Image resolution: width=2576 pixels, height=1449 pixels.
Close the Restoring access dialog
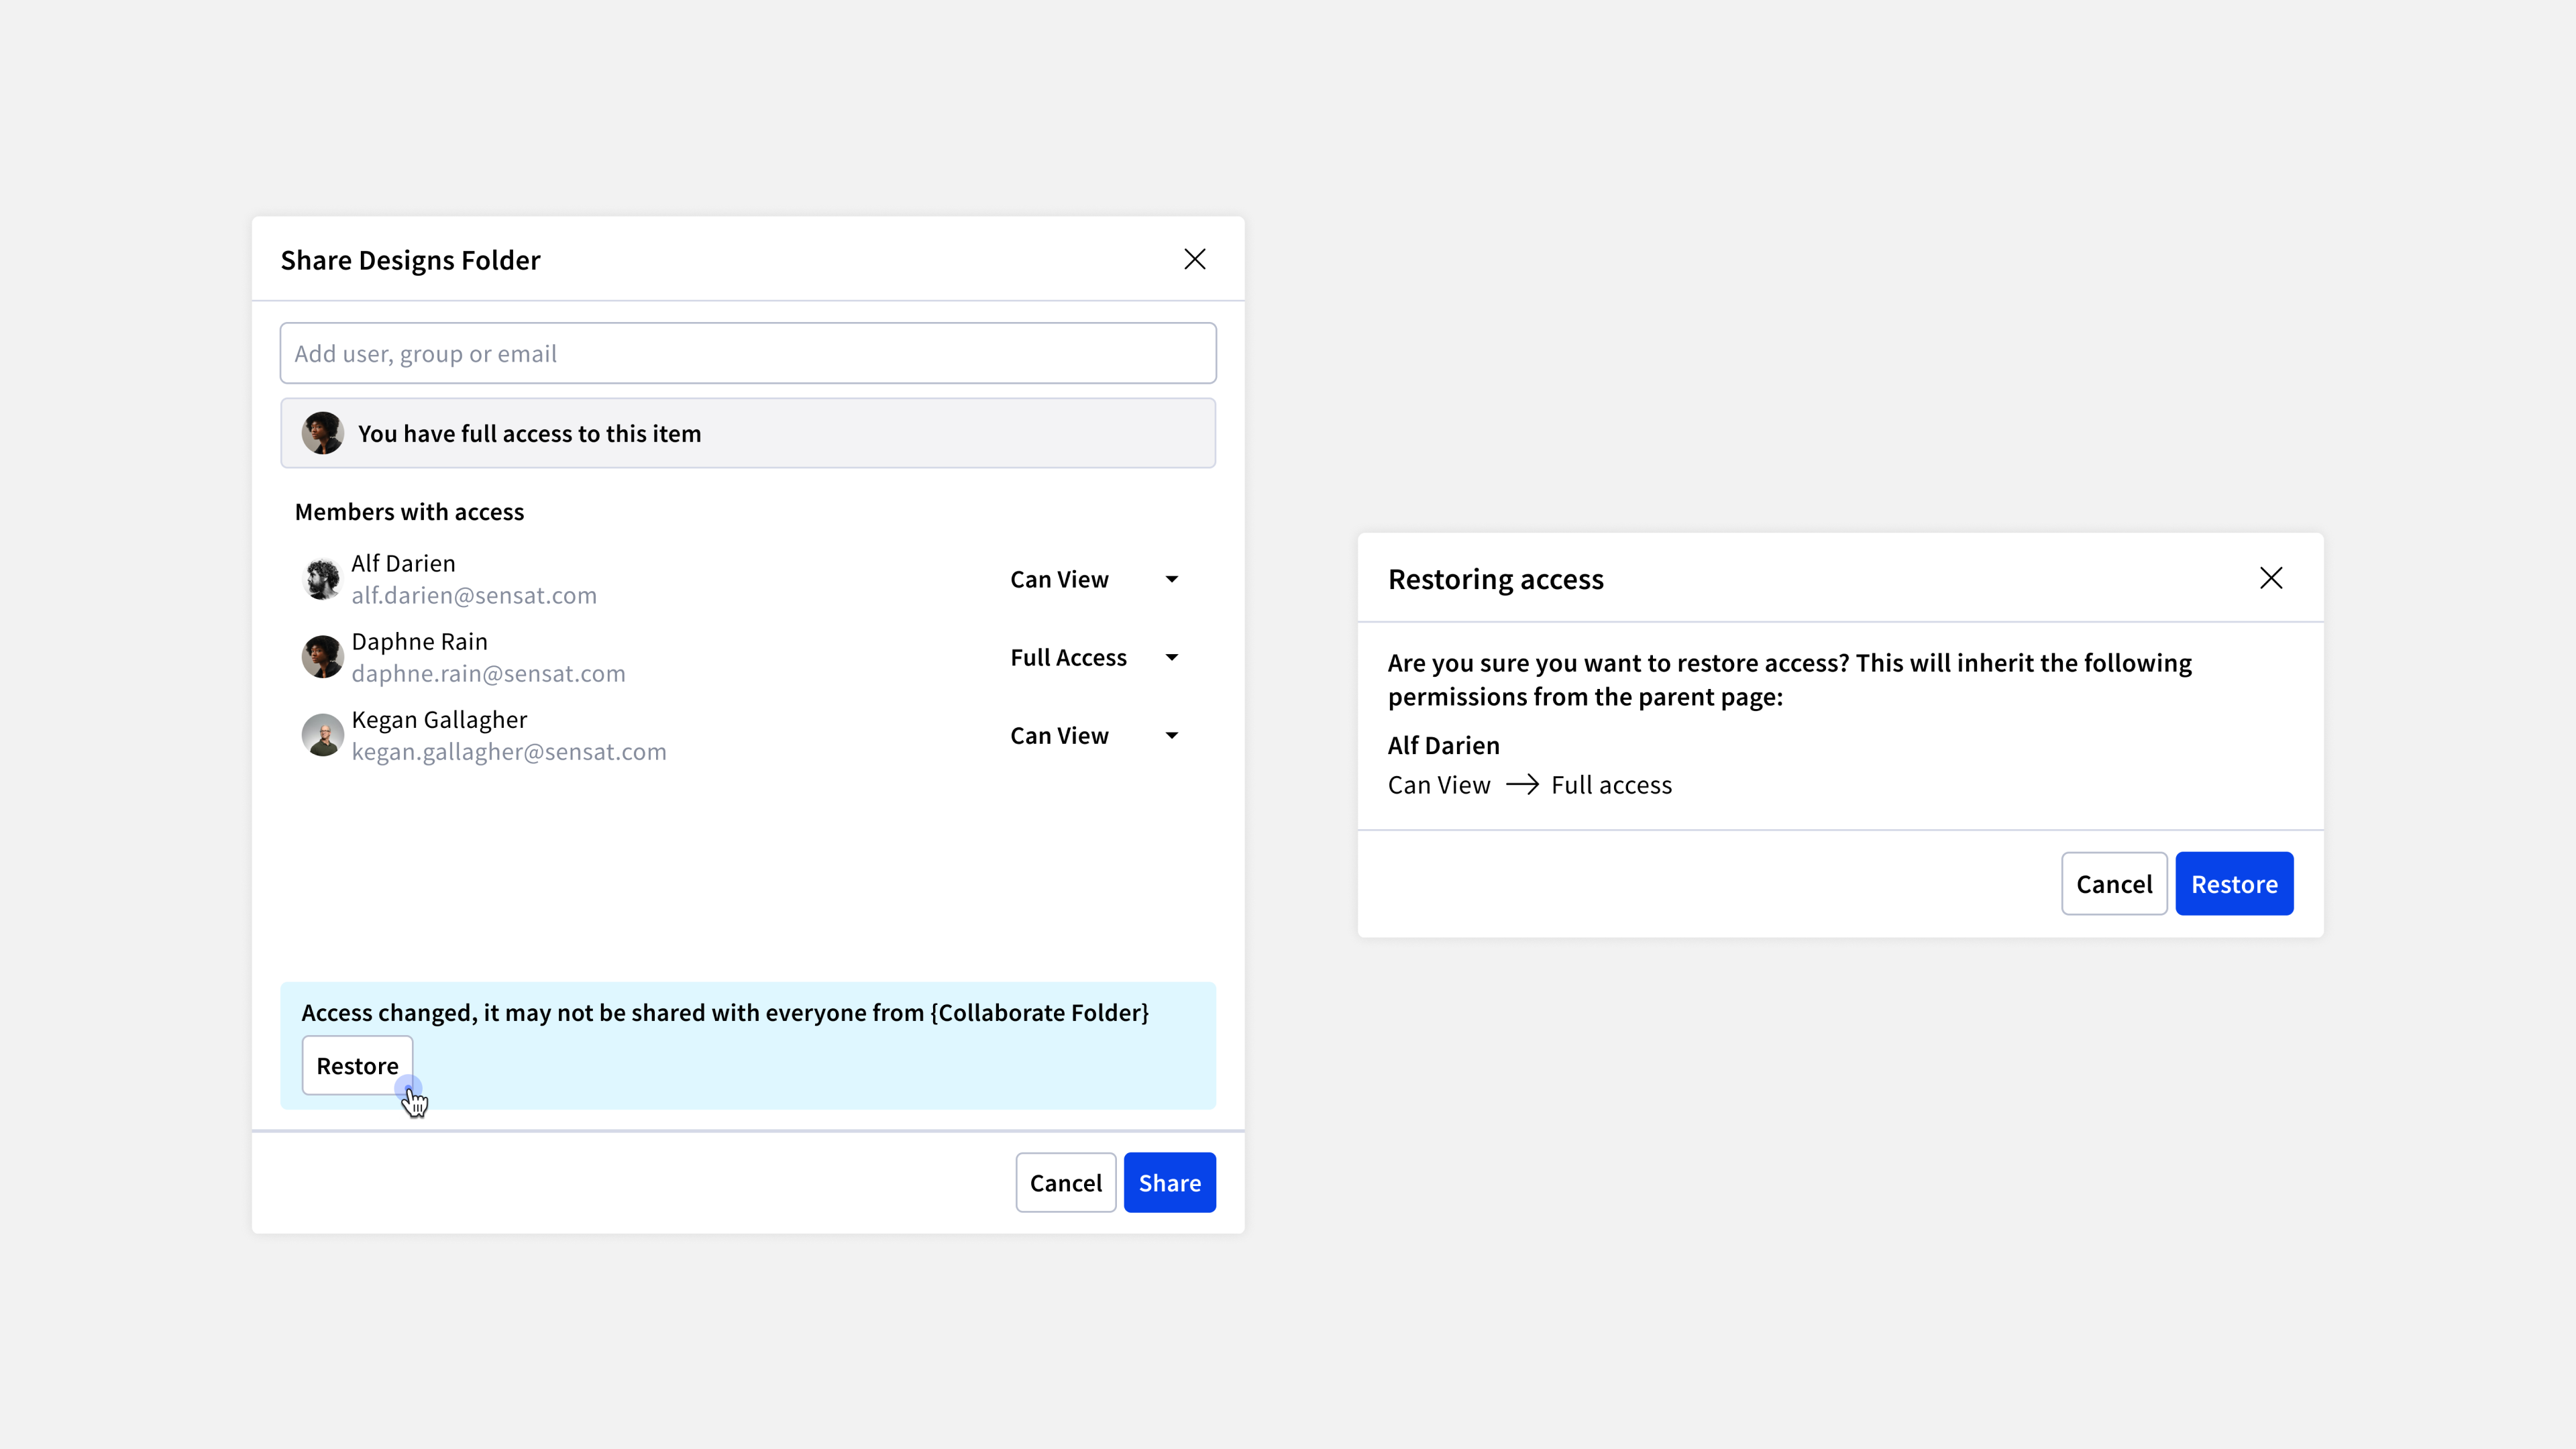(x=2271, y=578)
